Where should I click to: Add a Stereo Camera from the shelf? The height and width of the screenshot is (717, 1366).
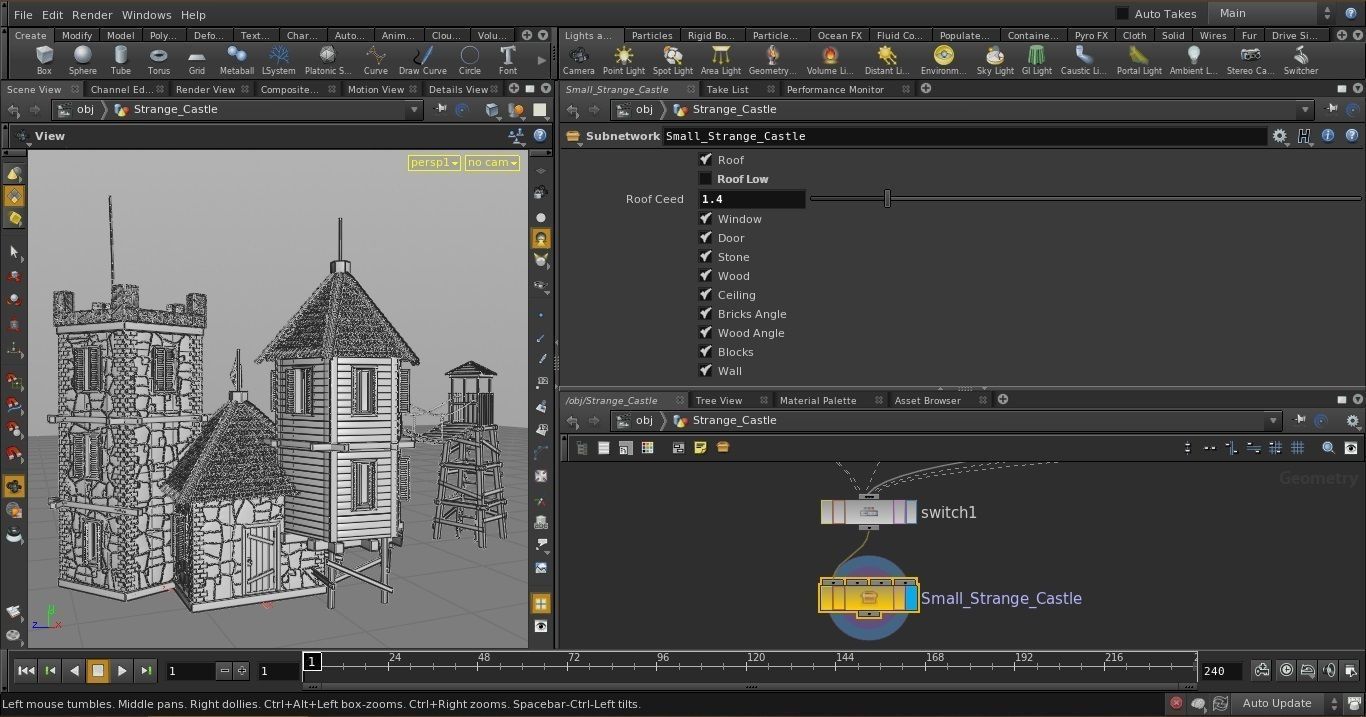pos(1250,59)
